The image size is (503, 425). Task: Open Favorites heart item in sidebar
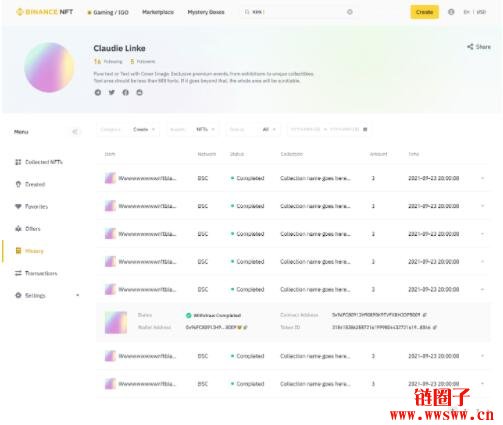[x=31, y=207]
